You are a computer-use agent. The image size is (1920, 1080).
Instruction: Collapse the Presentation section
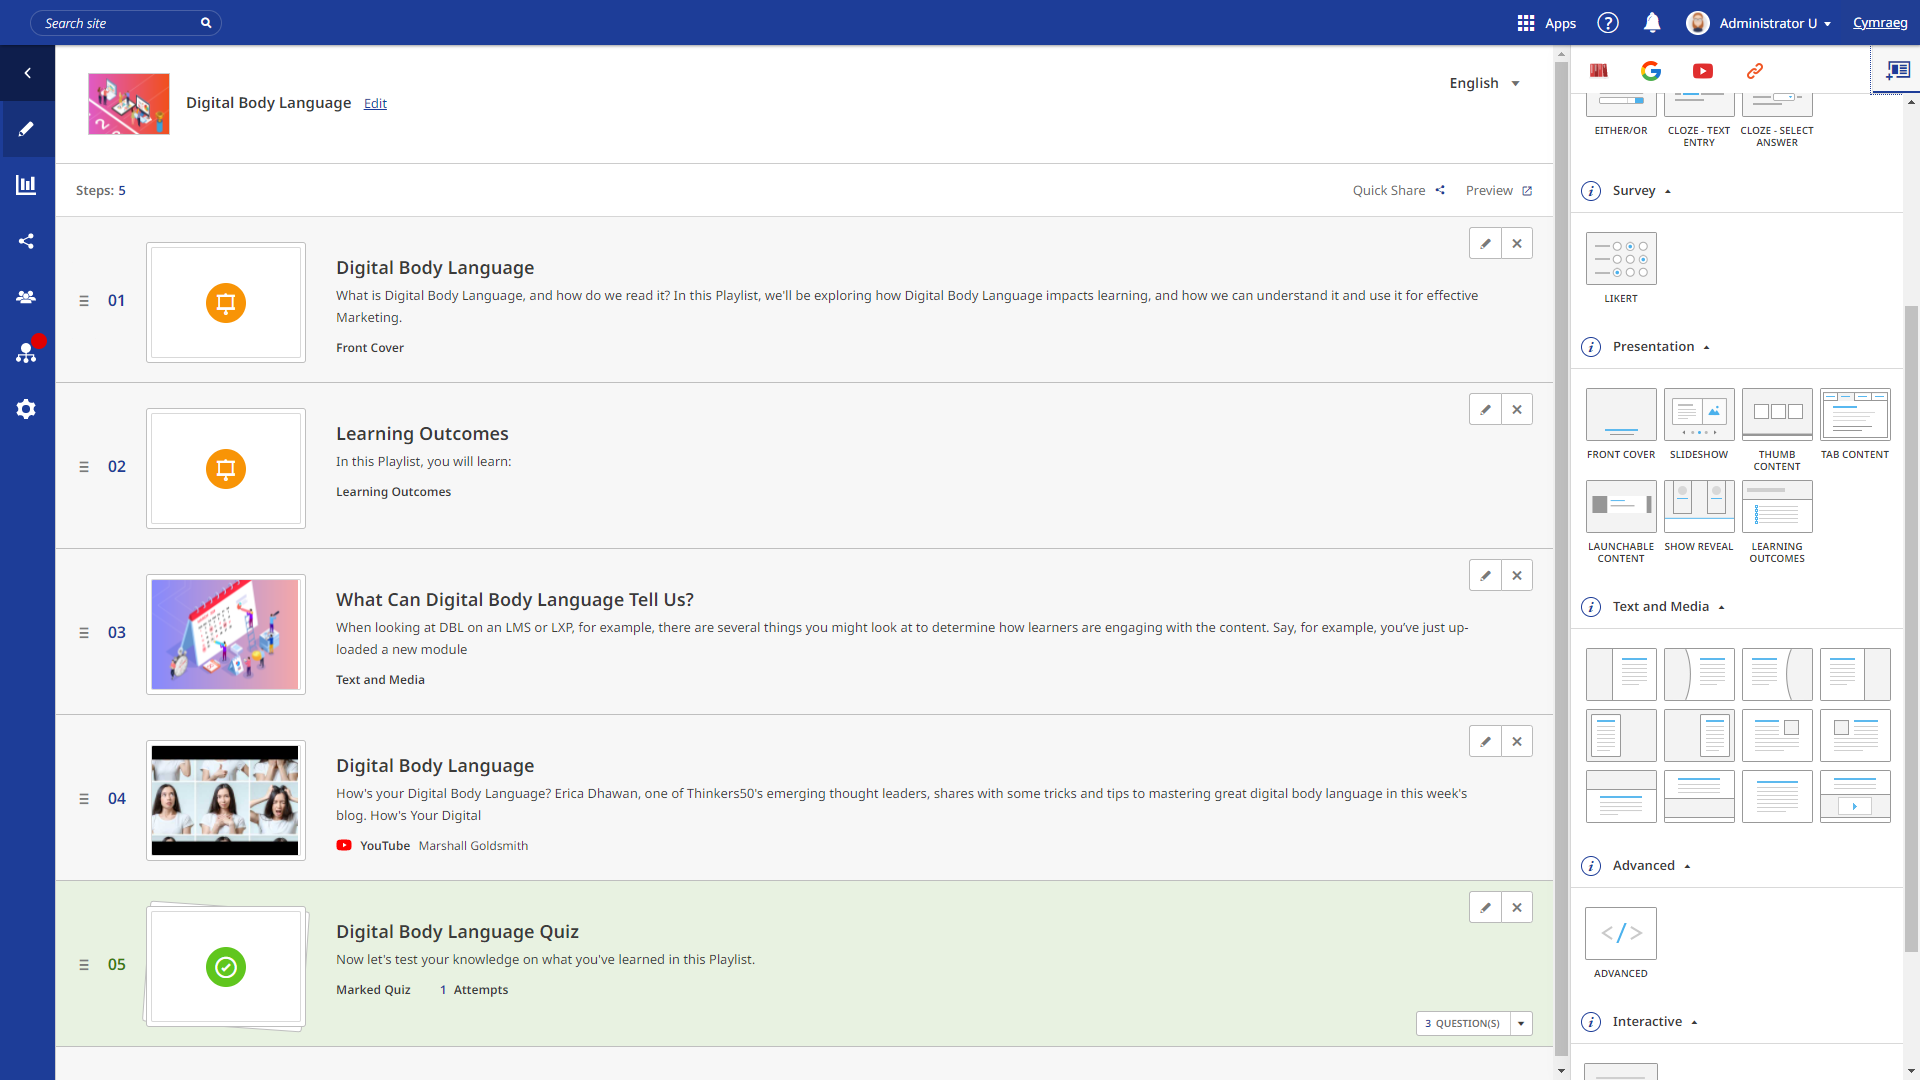1706,347
